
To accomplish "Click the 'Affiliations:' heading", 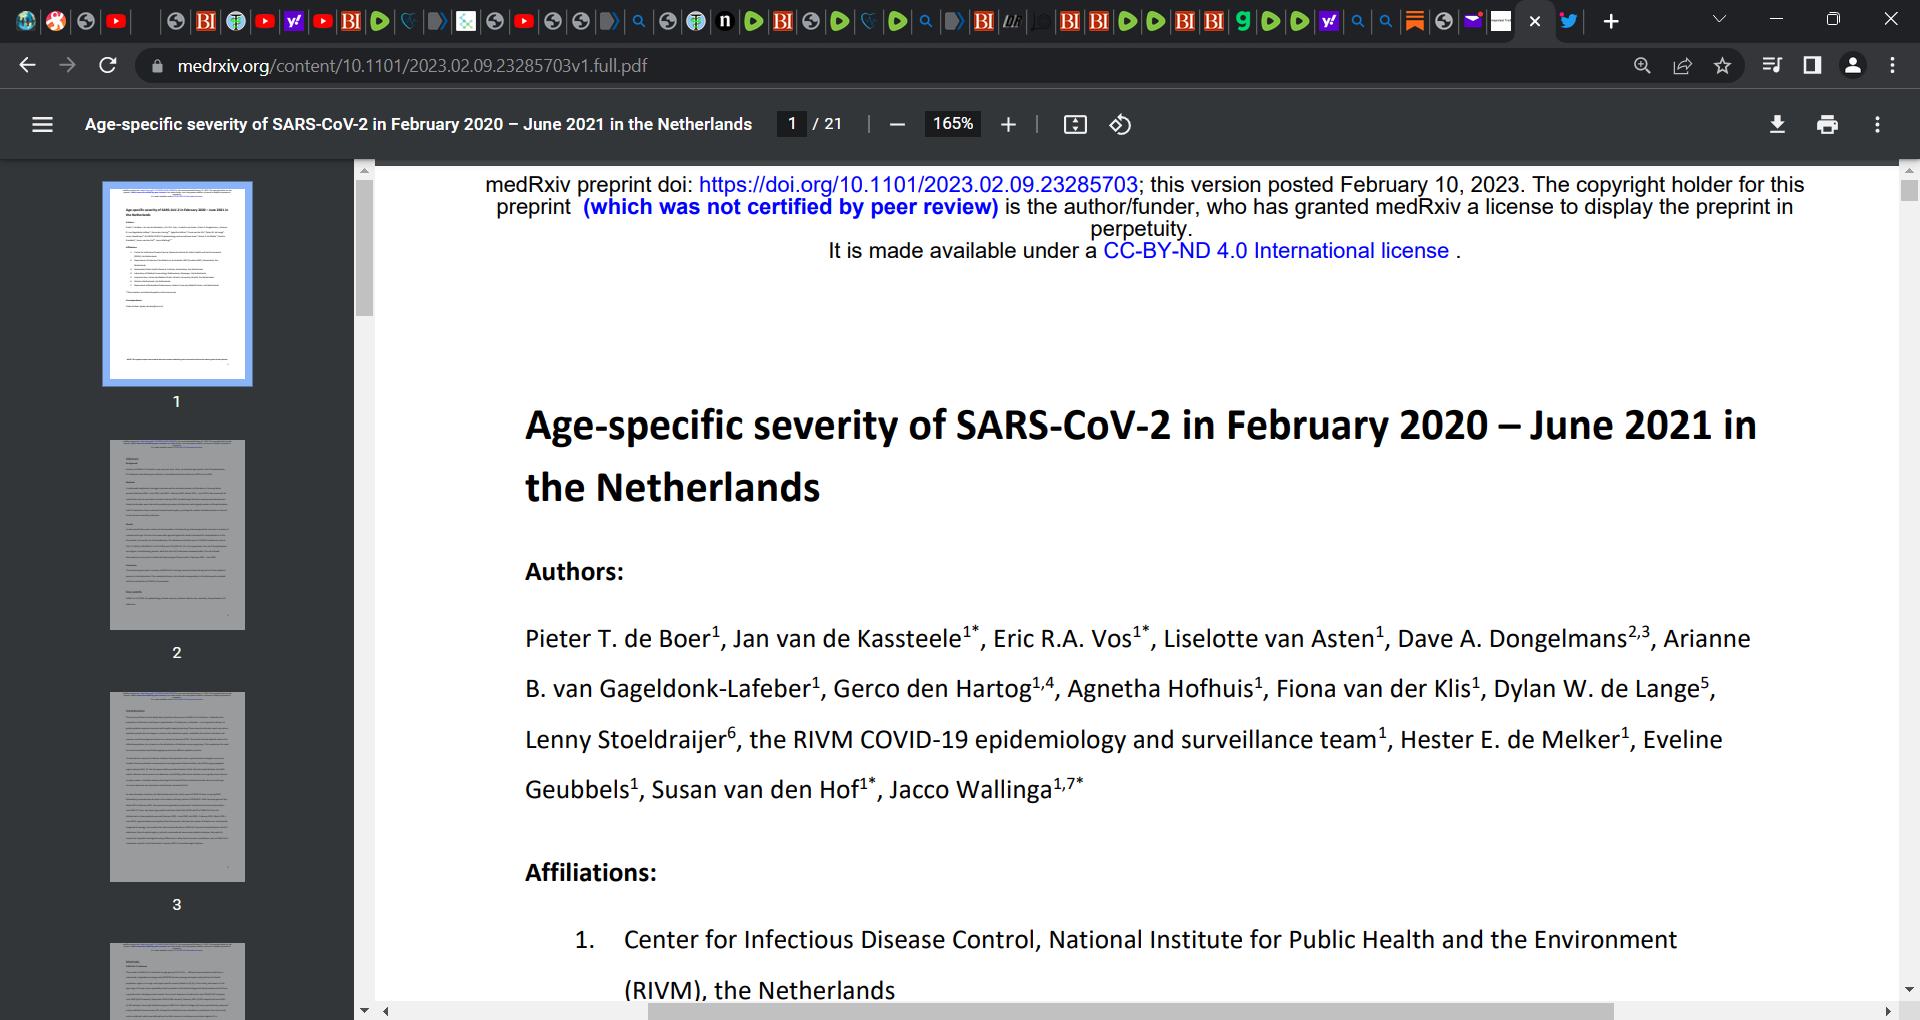I will (x=590, y=873).
